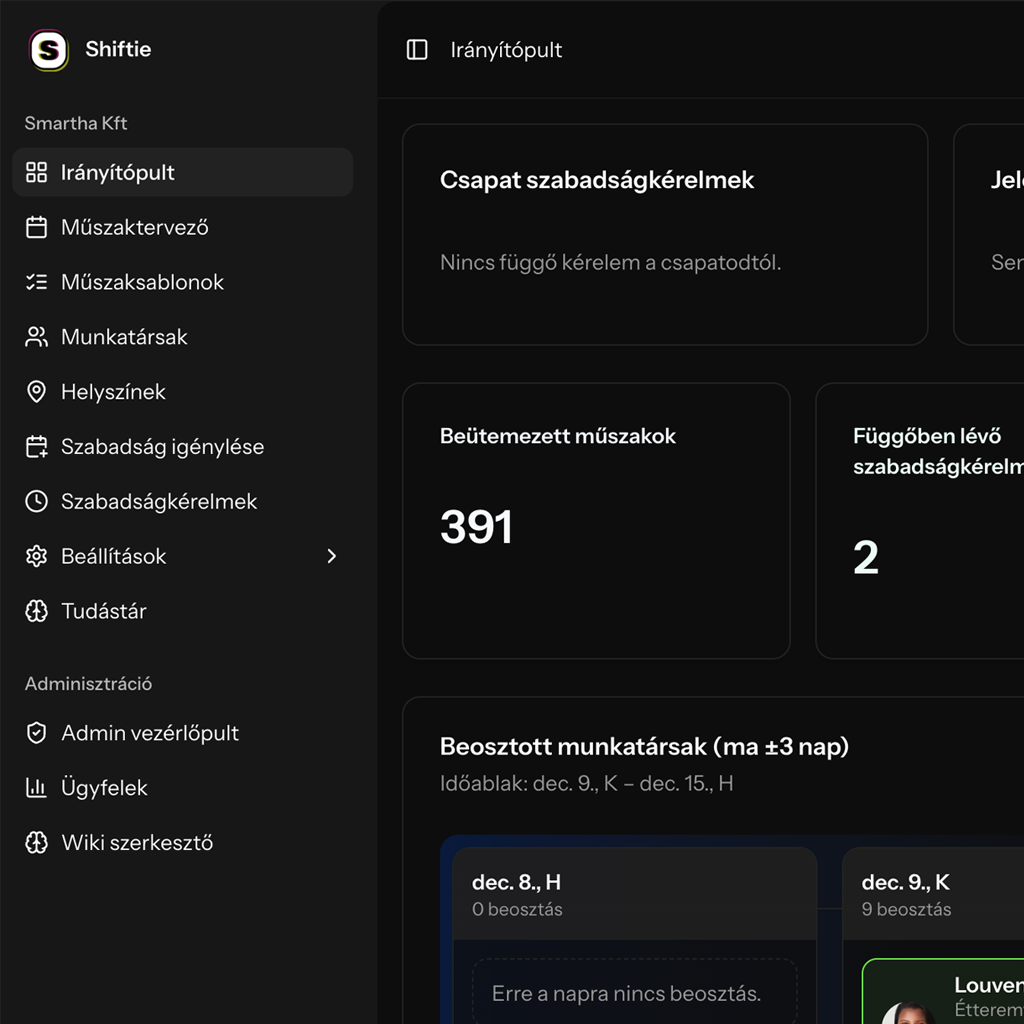This screenshot has width=1024, height=1024.
Task: Open the Függőben lévő szabadságkérelmek card
Action: pyautogui.click(x=920, y=520)
